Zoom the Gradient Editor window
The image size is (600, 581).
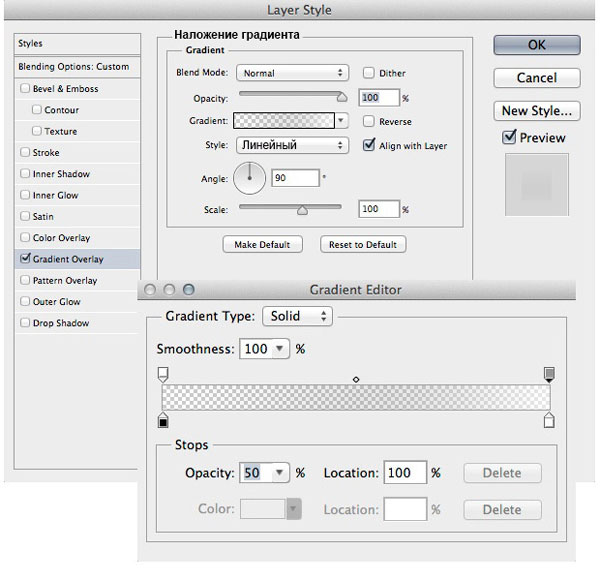point(189,290)
